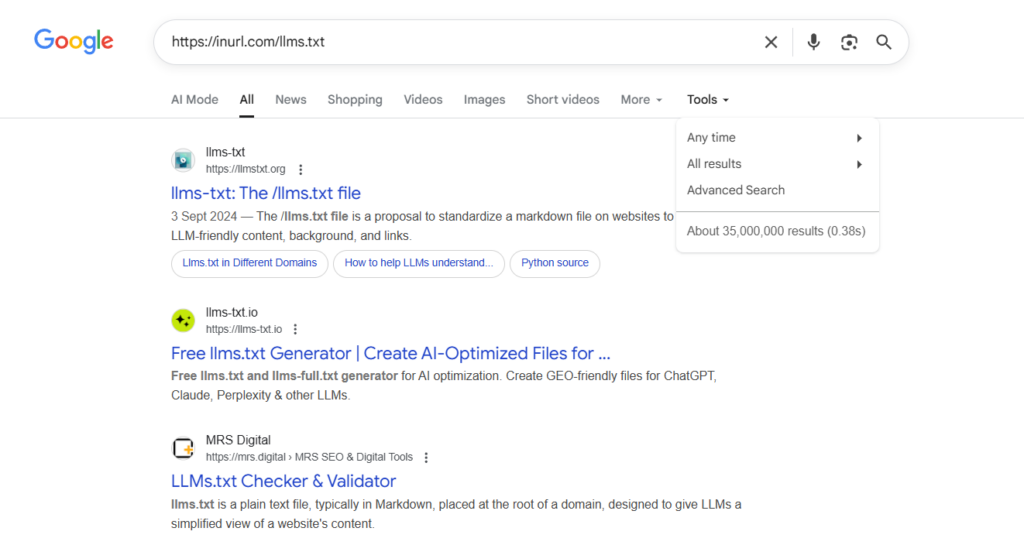Clear the search box with X icon

click(771, 42)
